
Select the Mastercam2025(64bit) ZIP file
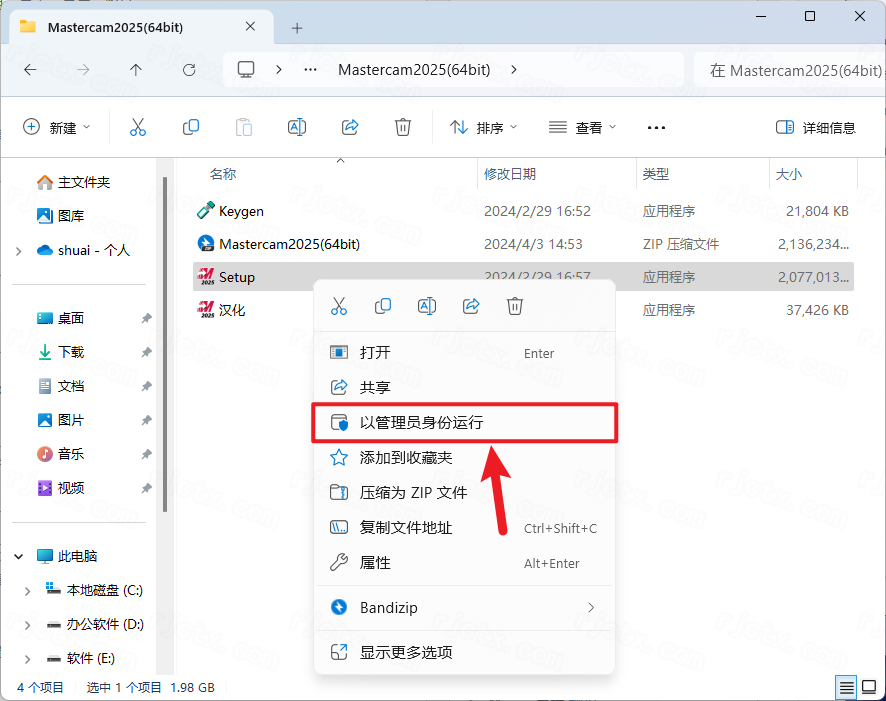click(x=523, y=244)
